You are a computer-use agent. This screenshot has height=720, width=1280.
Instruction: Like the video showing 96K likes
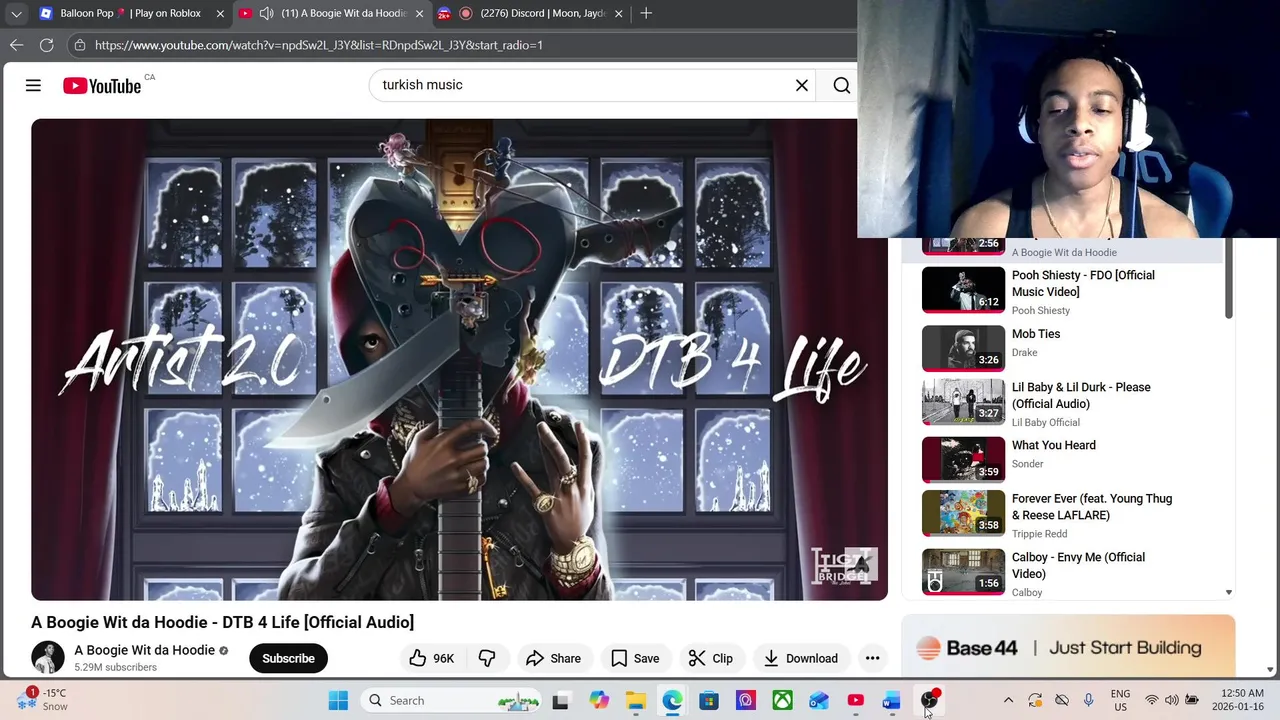click(431, 658)
